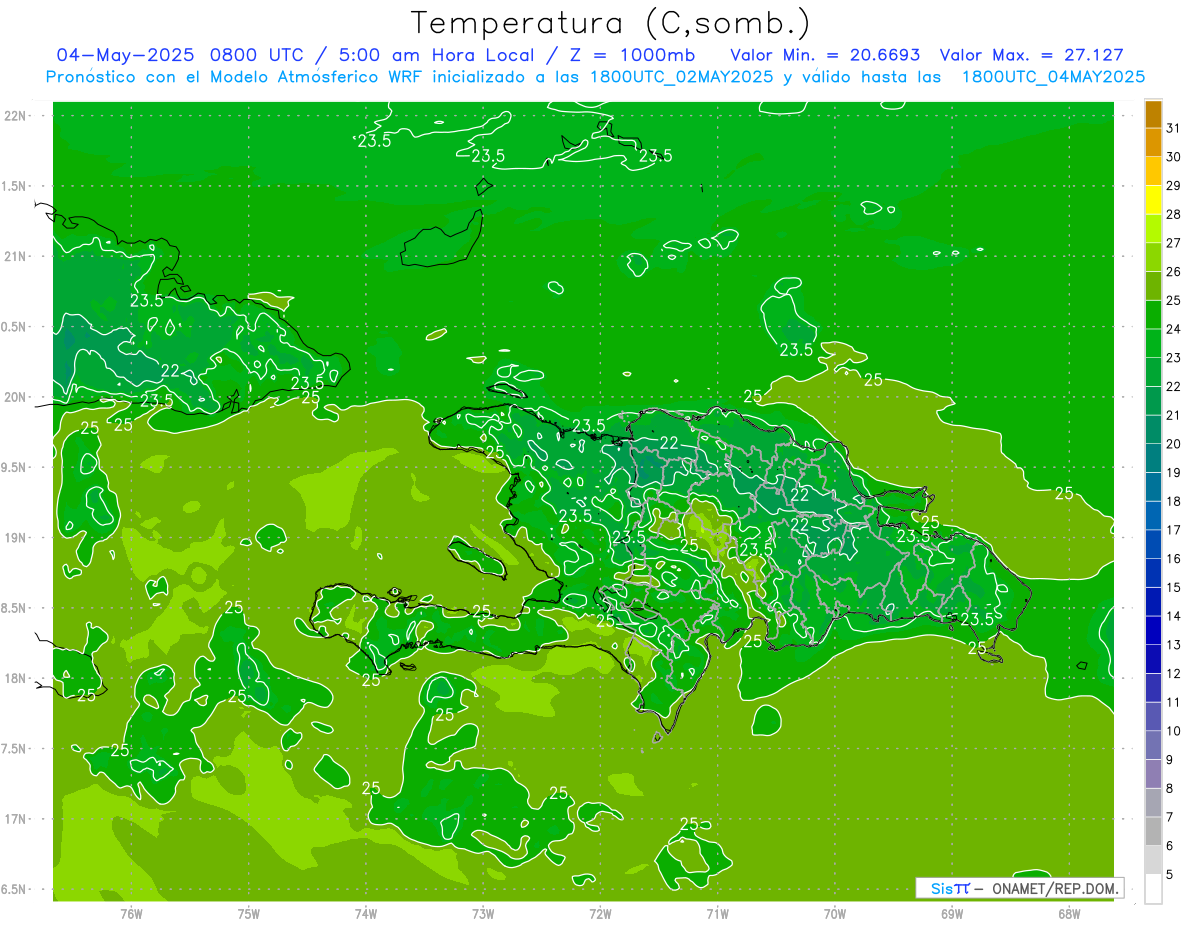Screen dimensions: 1200x927
Task: Select "Valor Max. = 27.127" in header
Action: pos(1032,54)
